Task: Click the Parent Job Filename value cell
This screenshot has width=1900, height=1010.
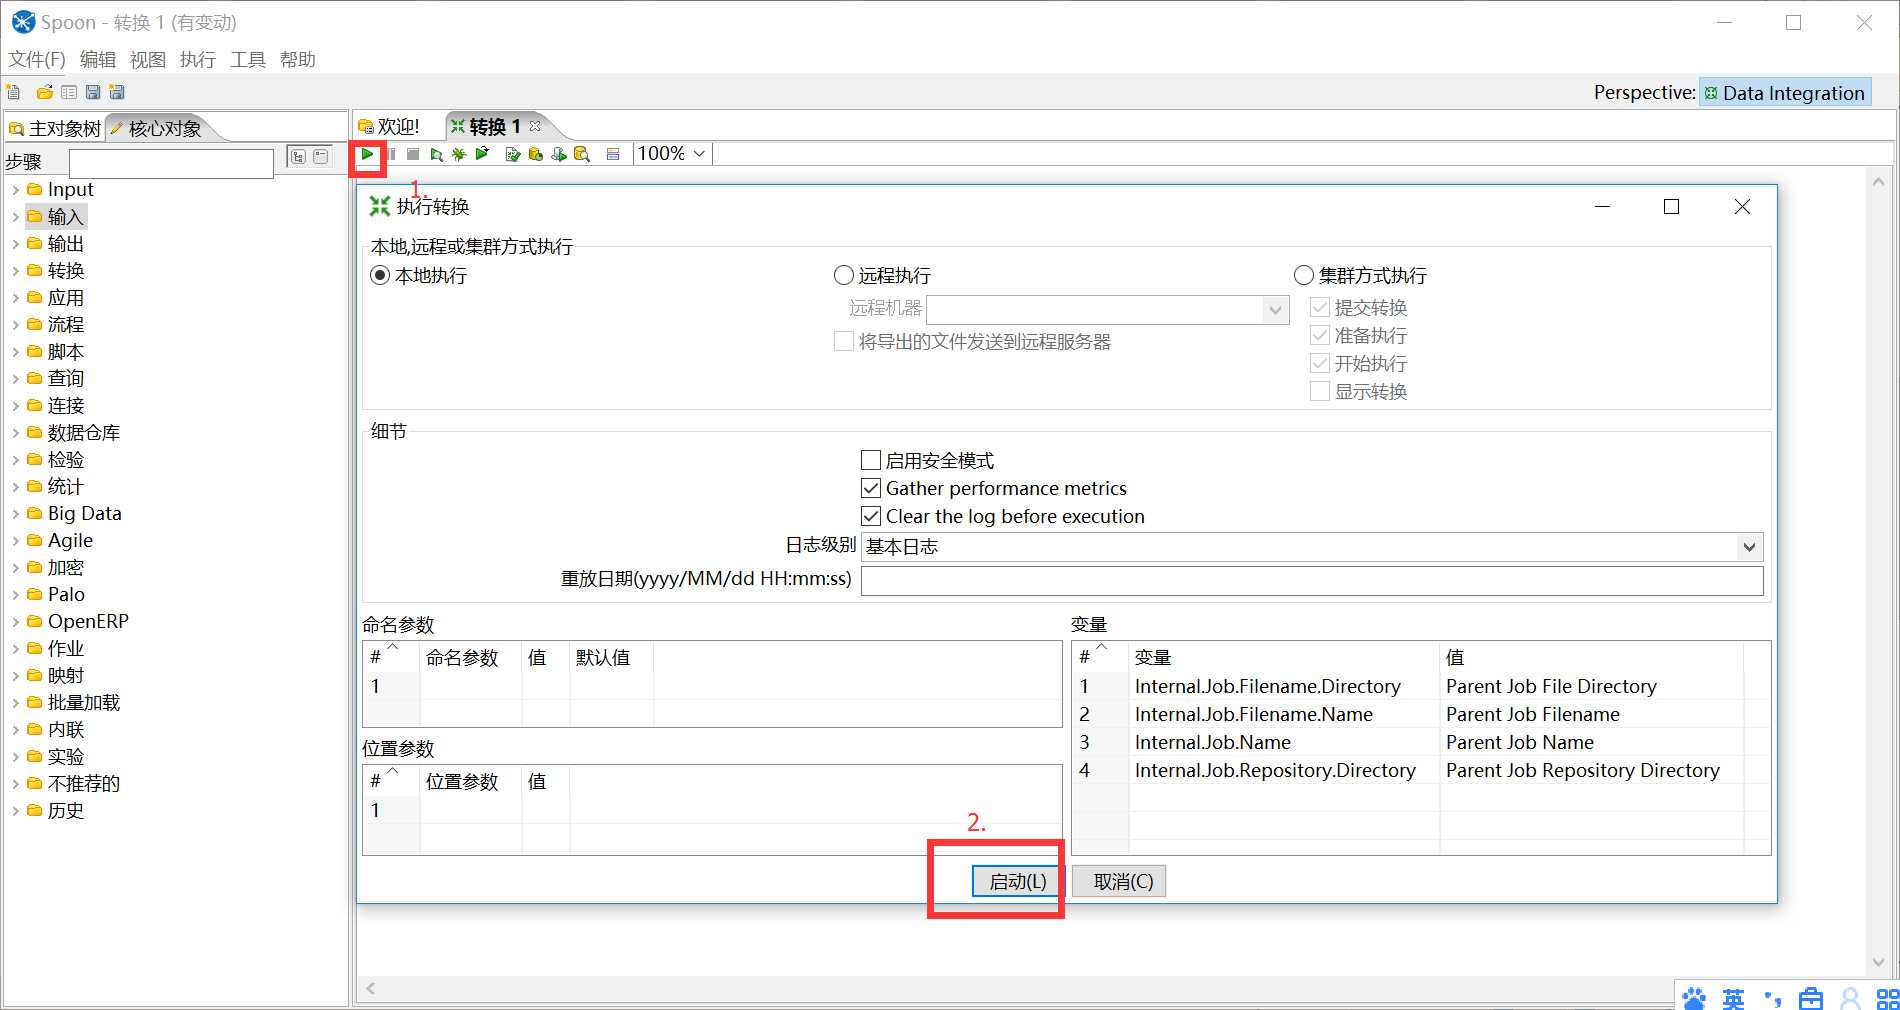Action: [1590, 714]
